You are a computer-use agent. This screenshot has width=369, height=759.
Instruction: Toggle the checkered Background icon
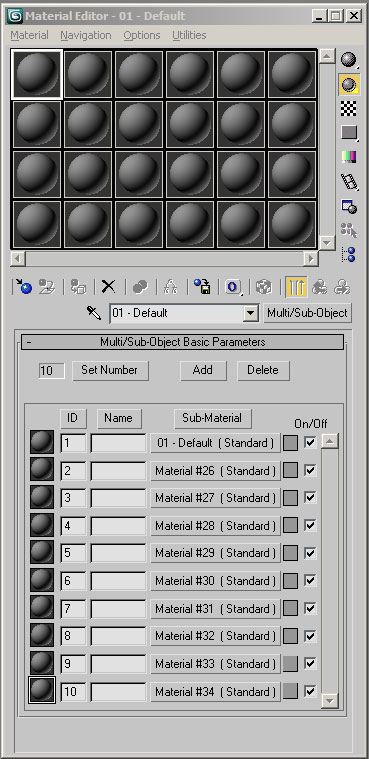point(349,108)
